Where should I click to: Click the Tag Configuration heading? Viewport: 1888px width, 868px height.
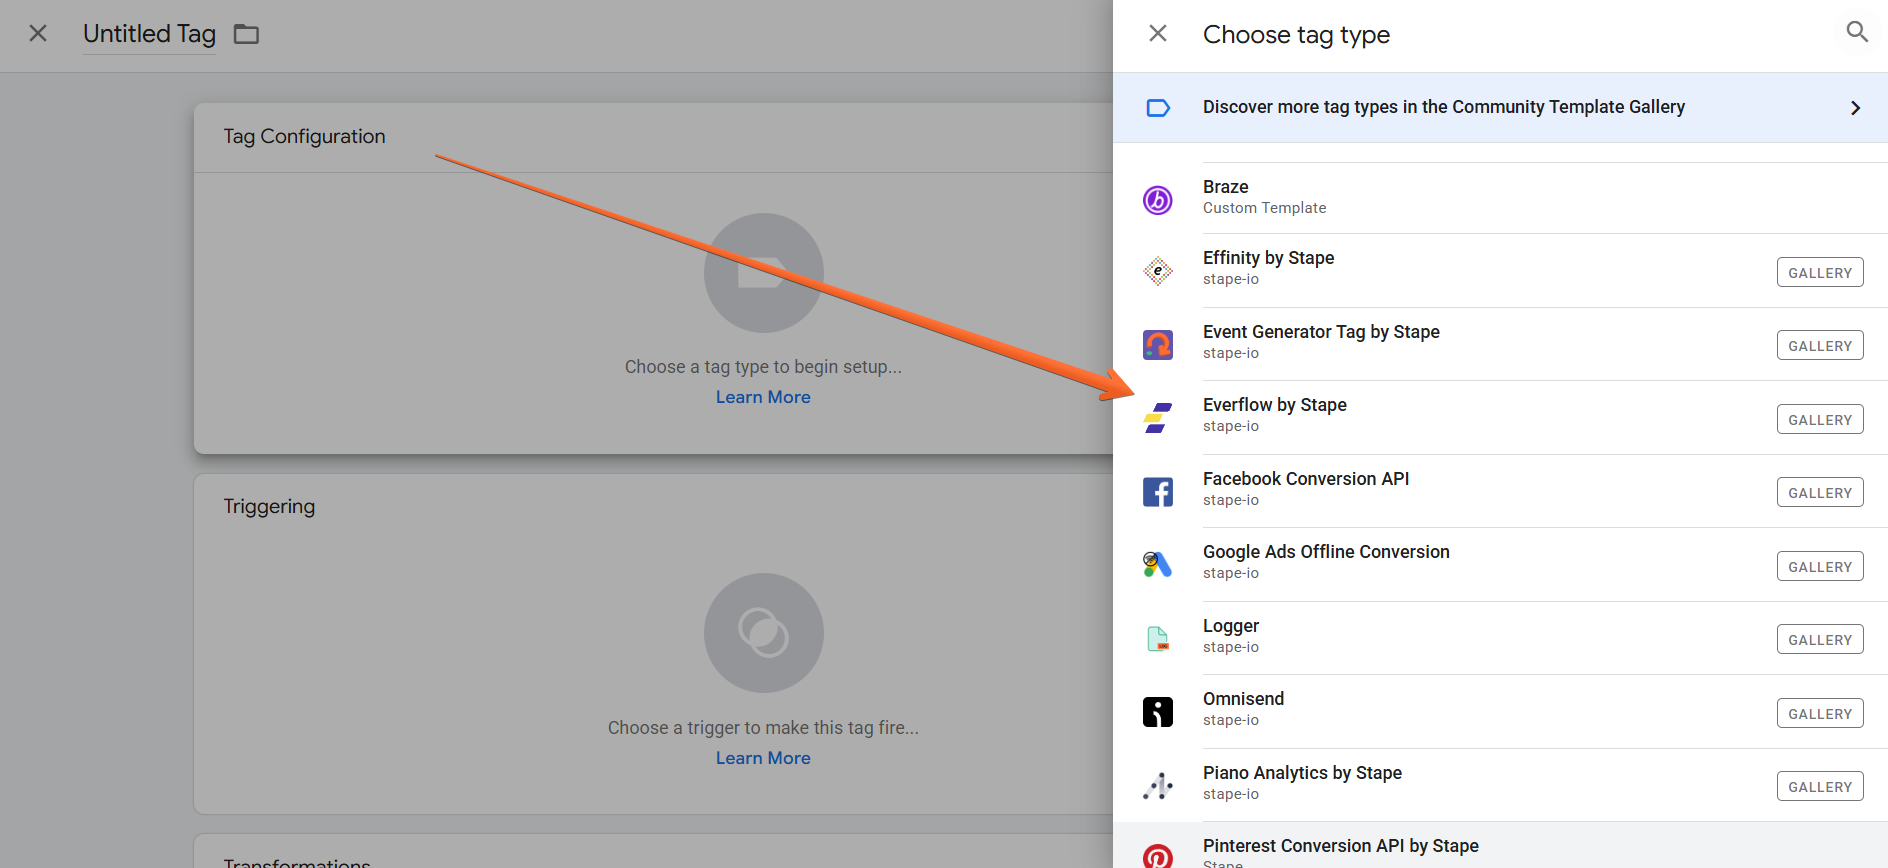304,136
